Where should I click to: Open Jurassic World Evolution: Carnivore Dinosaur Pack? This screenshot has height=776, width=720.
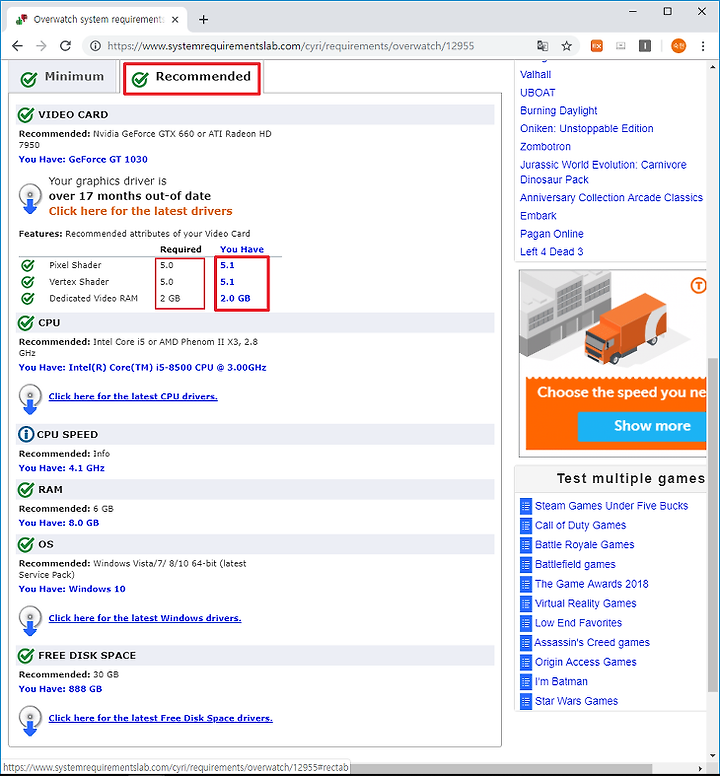coord(603,172)
